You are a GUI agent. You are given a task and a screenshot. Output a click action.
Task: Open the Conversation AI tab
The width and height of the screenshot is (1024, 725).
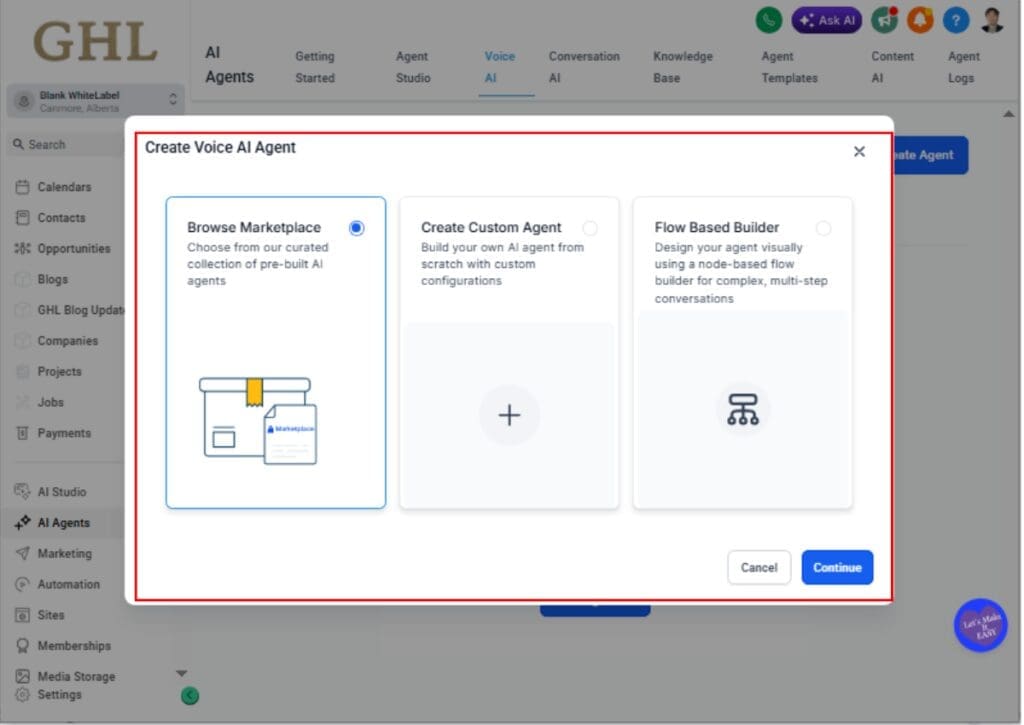(x=584, y=67)
